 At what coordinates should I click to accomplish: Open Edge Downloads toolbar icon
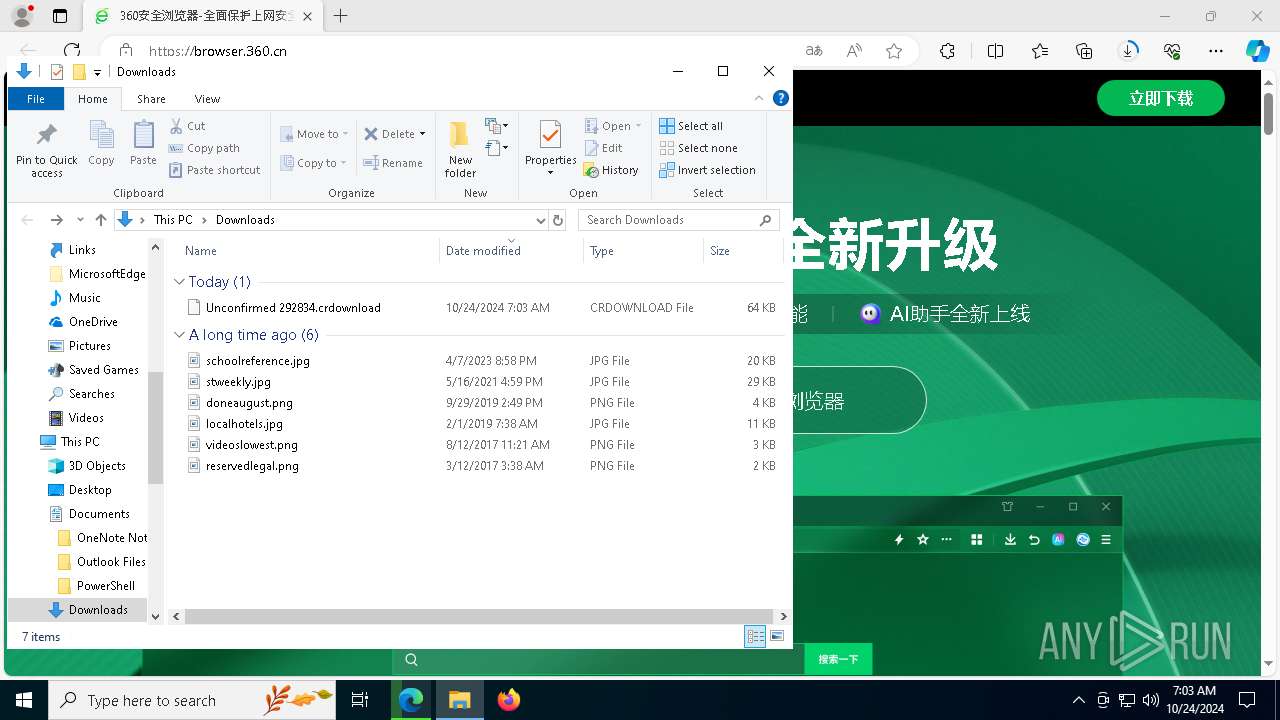[x=1128, y=51]
